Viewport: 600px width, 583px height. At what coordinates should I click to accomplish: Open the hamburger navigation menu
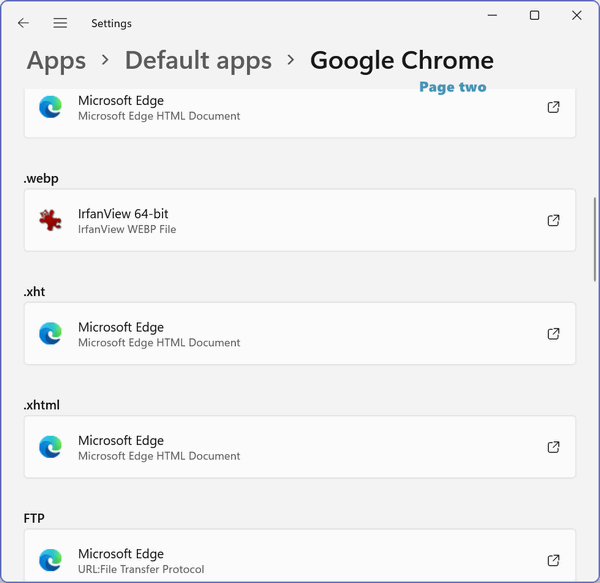point(60,23)
